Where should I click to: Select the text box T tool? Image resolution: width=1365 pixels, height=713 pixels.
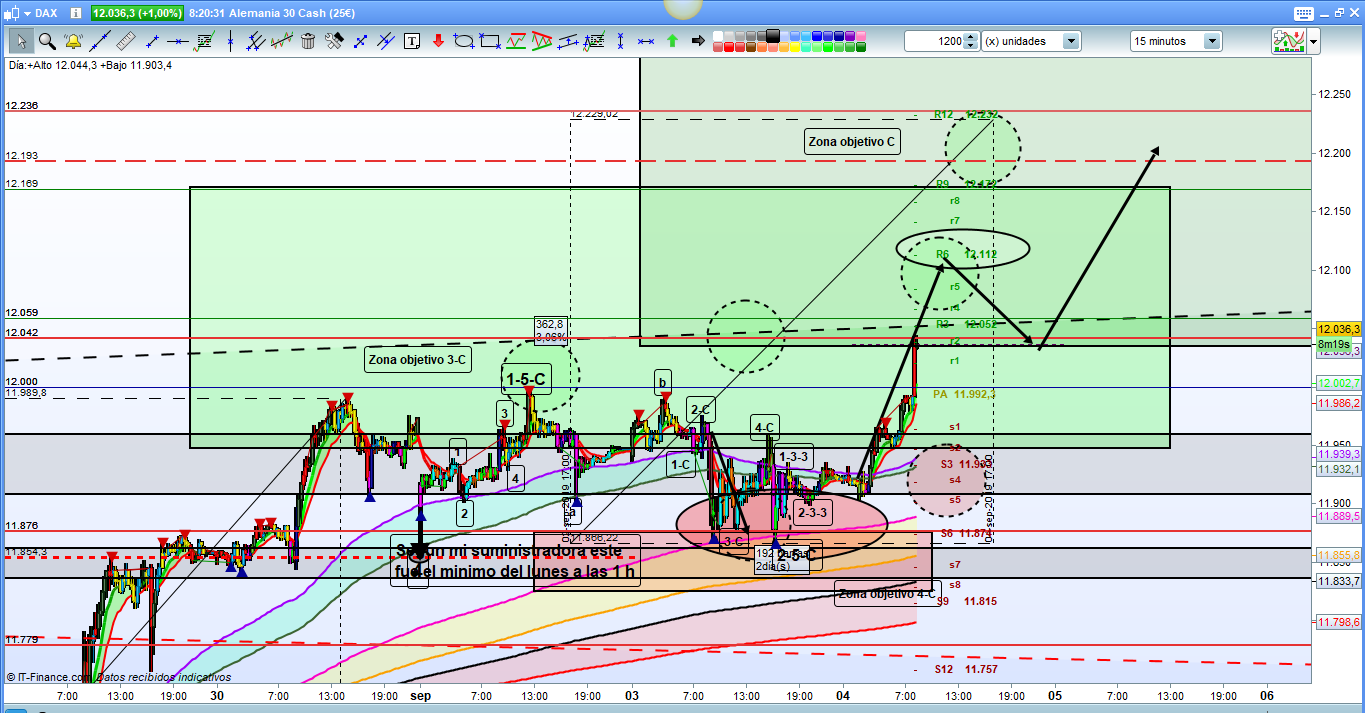pyautogui.click(x=412, y=41)
